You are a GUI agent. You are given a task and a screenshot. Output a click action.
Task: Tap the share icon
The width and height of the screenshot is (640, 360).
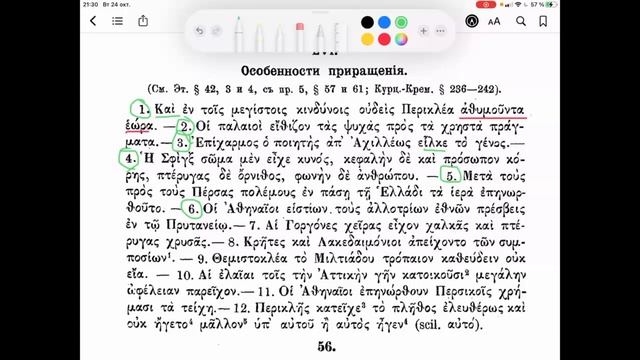pos(143,20)
